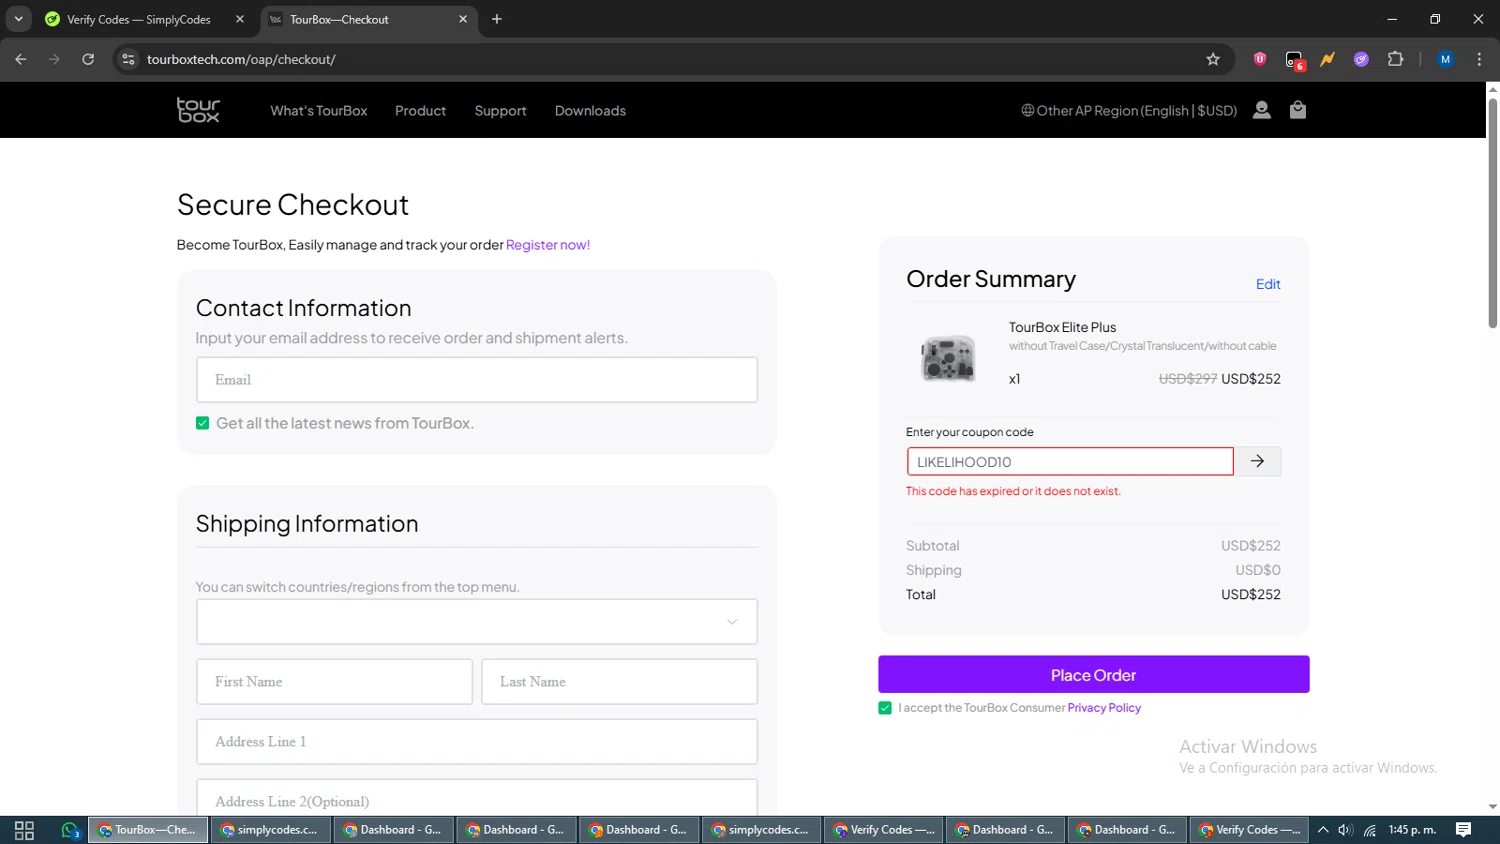Open the tab search dropdown arrow
Viewport: 1500px width, 844px height.
click(18, 19)
